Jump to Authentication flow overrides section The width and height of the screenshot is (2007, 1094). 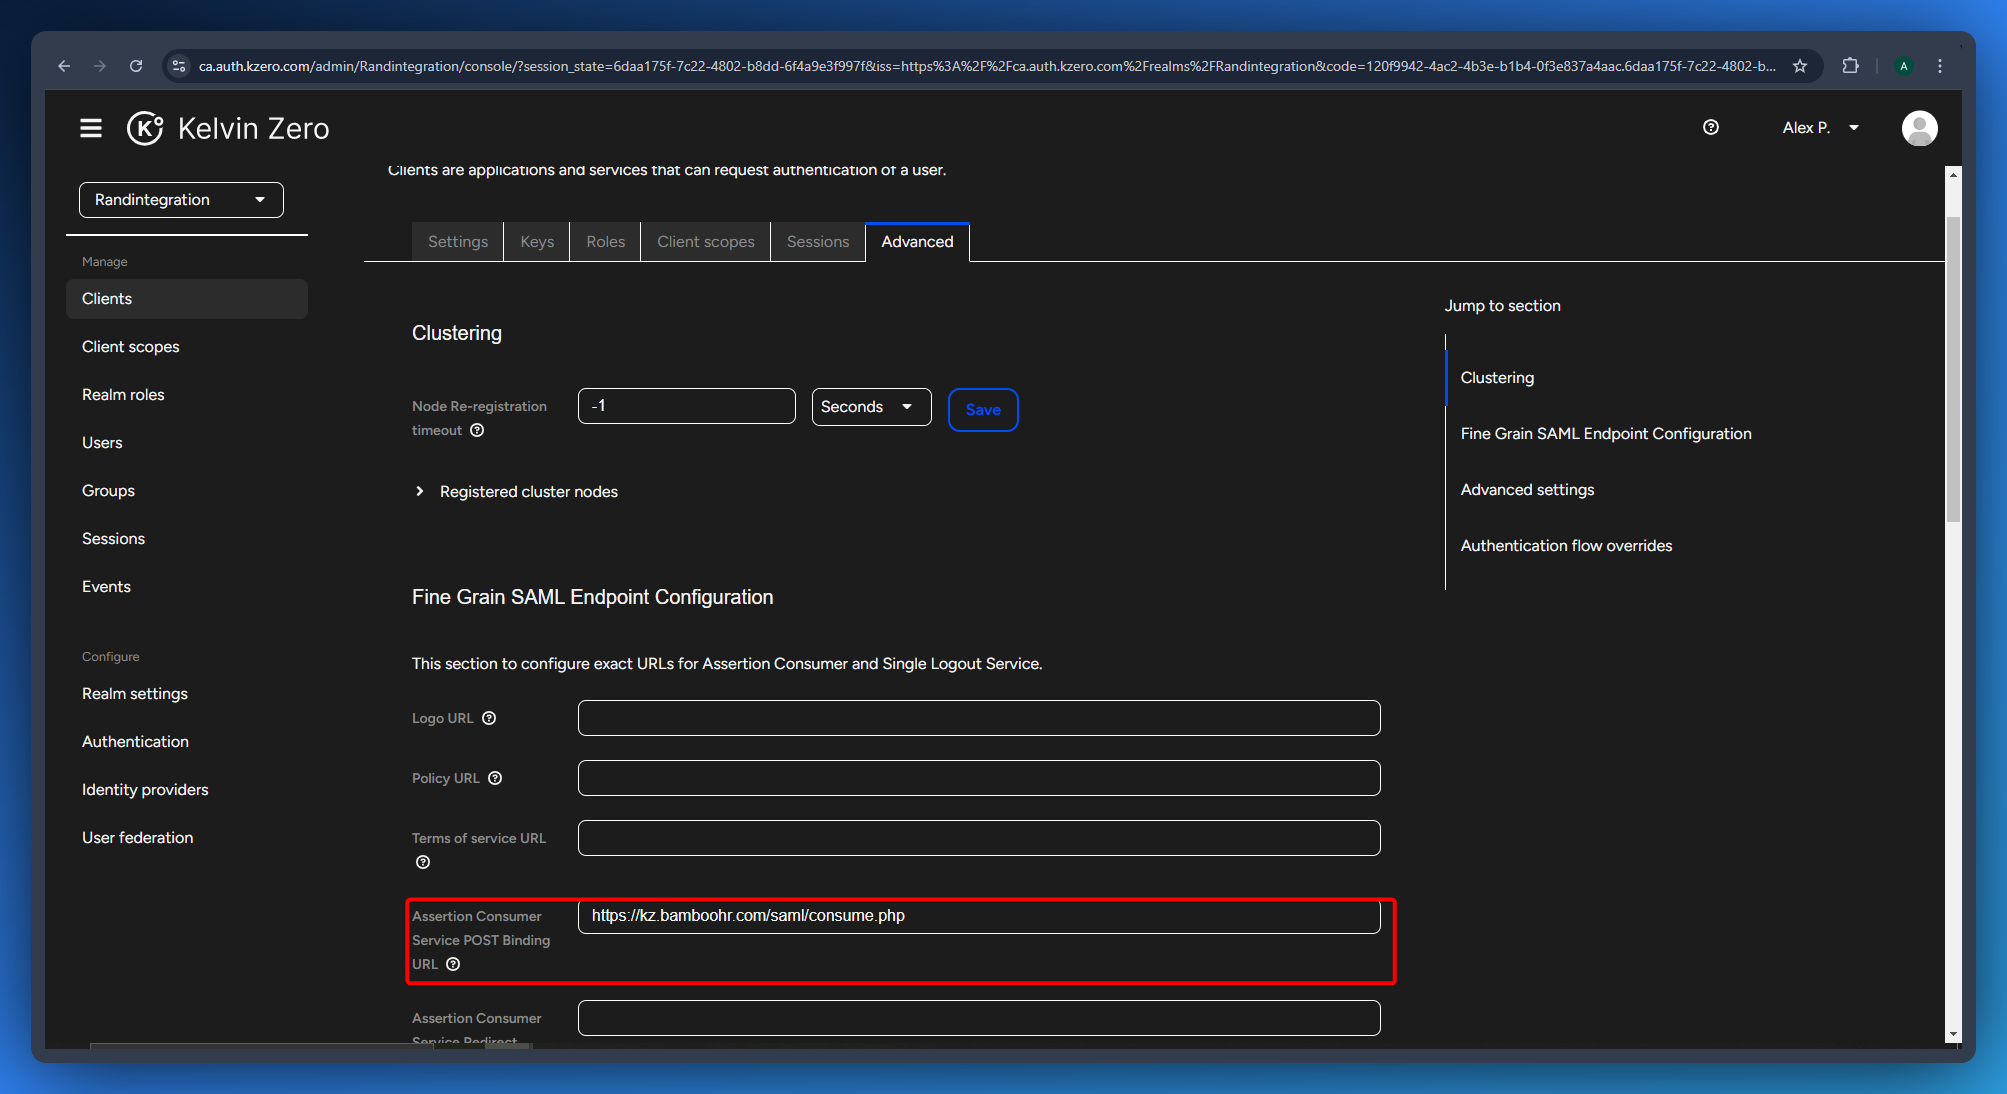[x=1566, y=546]
